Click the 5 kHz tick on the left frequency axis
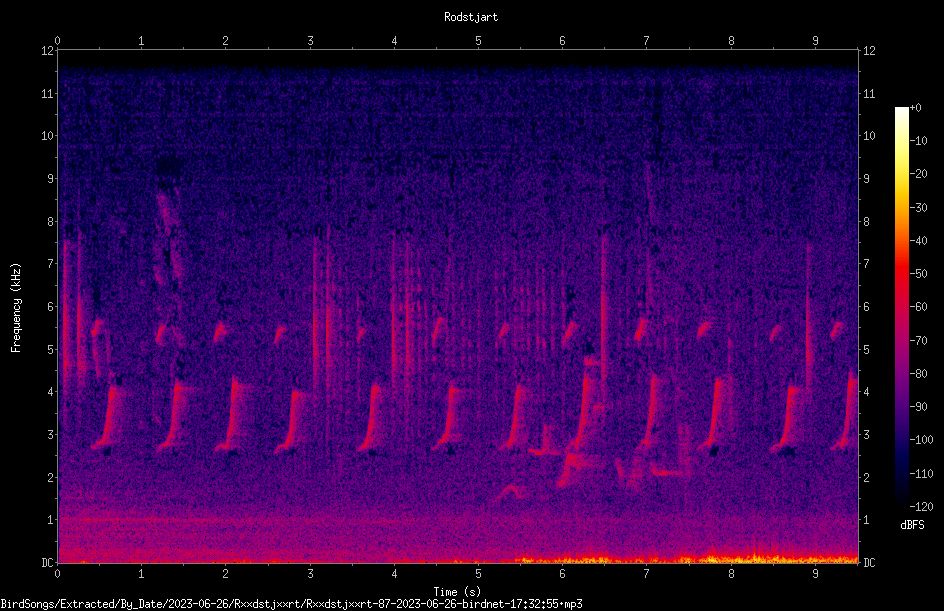The image size is (944, 611). click(x=51, y=349)
